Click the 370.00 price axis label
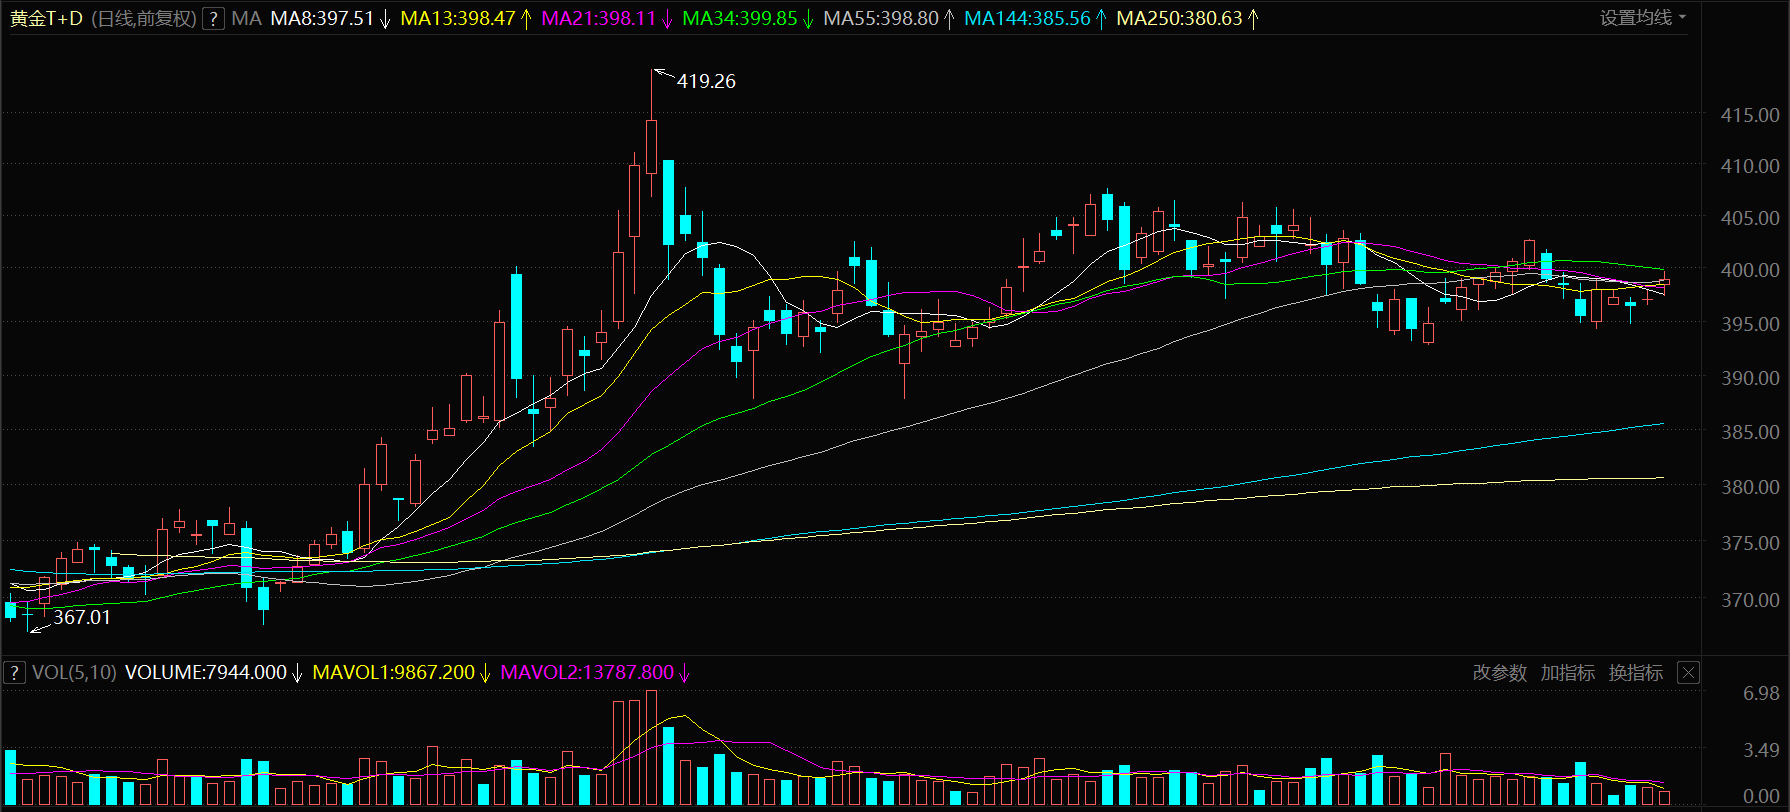 coord(1750,600)
